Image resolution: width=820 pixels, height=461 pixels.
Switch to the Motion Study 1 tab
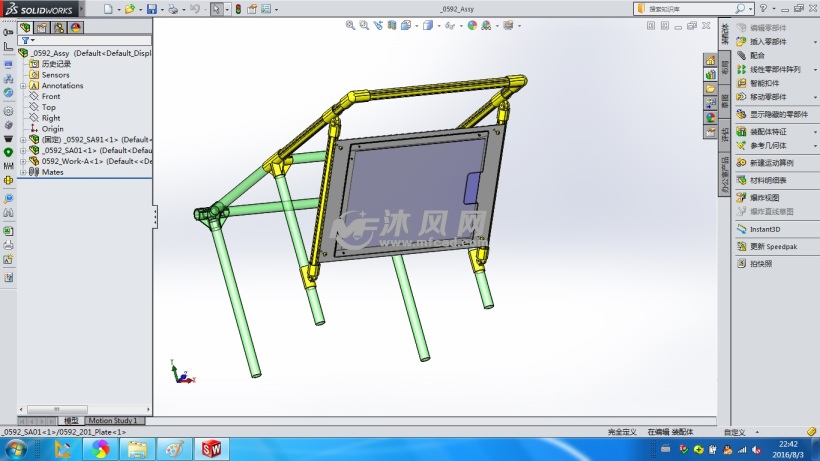[x=120, y=421]
